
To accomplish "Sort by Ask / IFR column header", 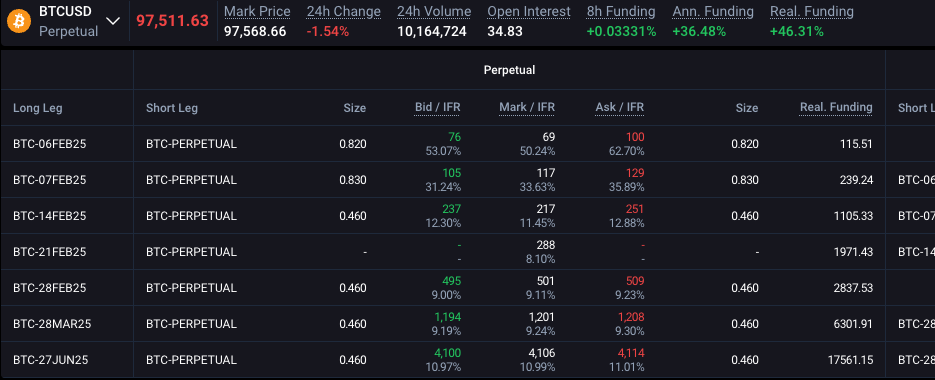I will pyautogui.click(x=620, y=107).
